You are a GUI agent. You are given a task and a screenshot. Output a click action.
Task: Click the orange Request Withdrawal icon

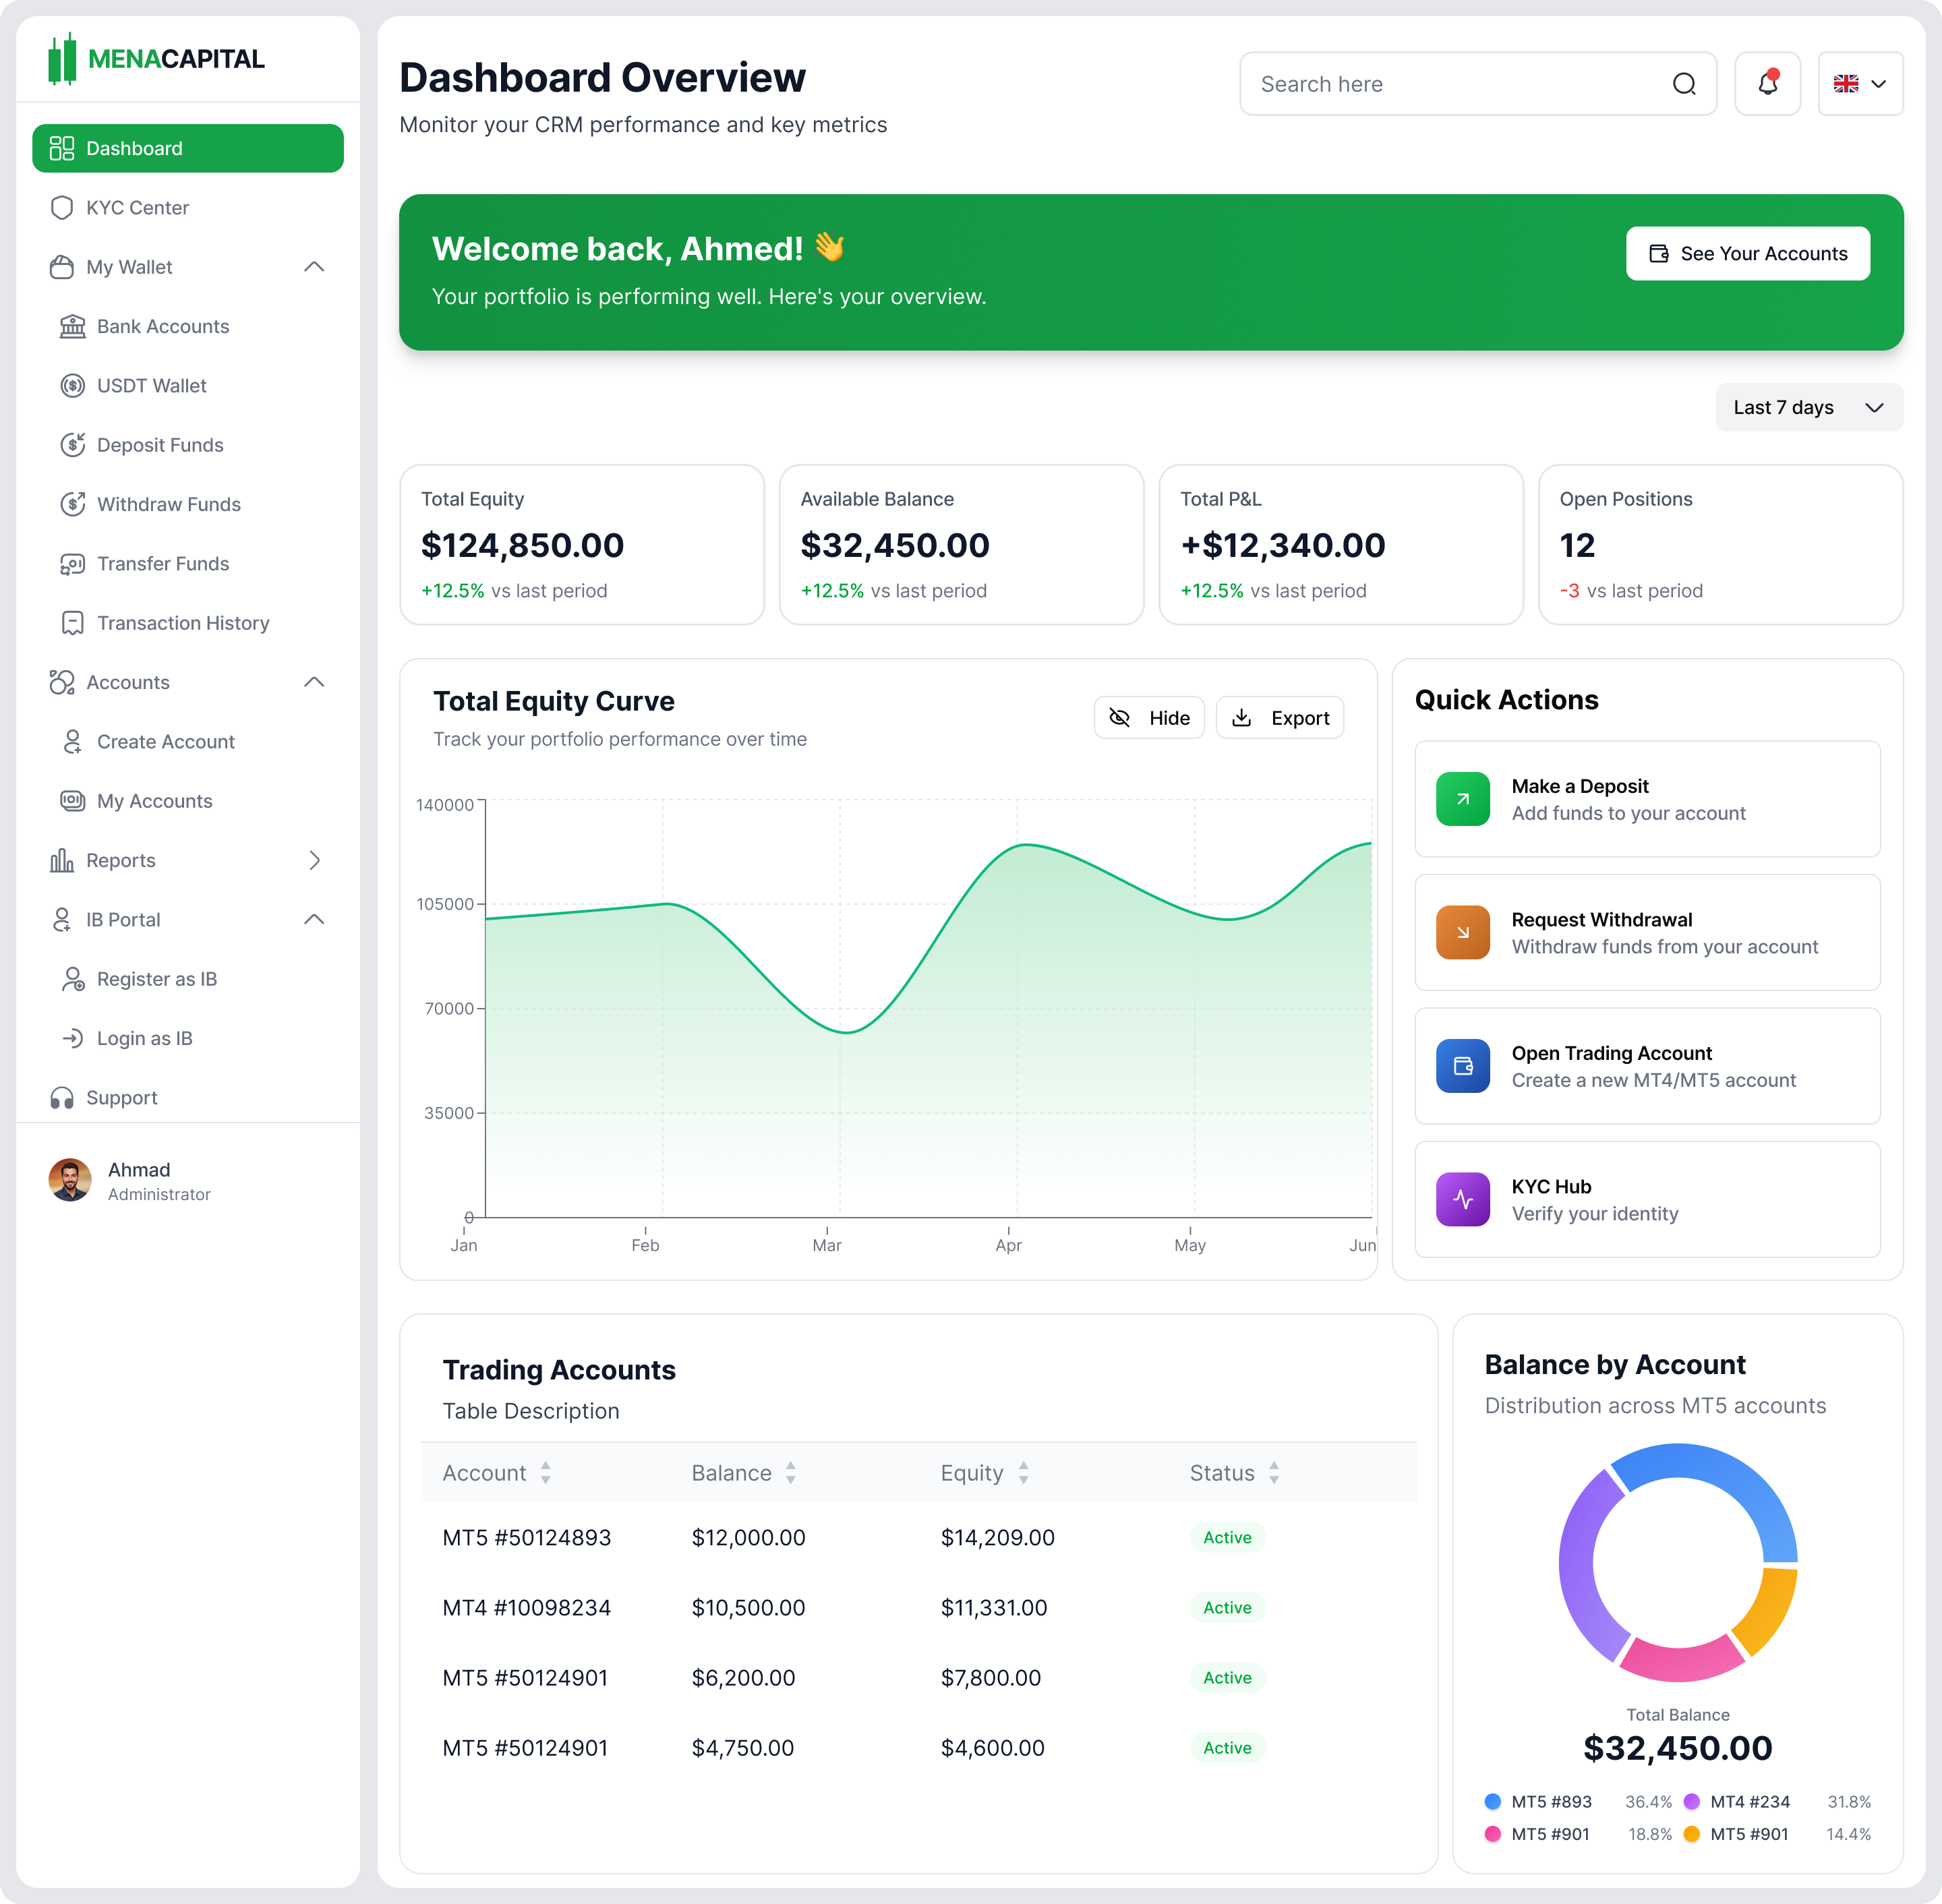pyautogui.click(x=1463, y=932)
